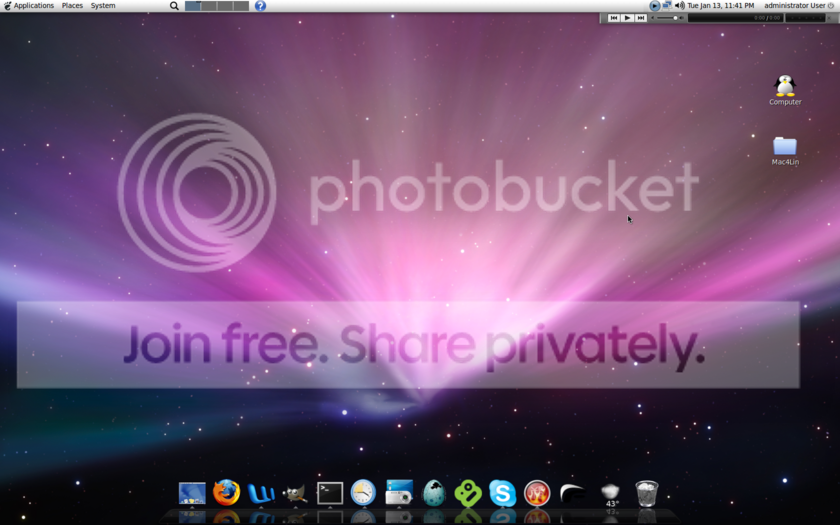Open the Terminal from the dock
The width and height of the screenshot is (840, 525).
[330, 493]
